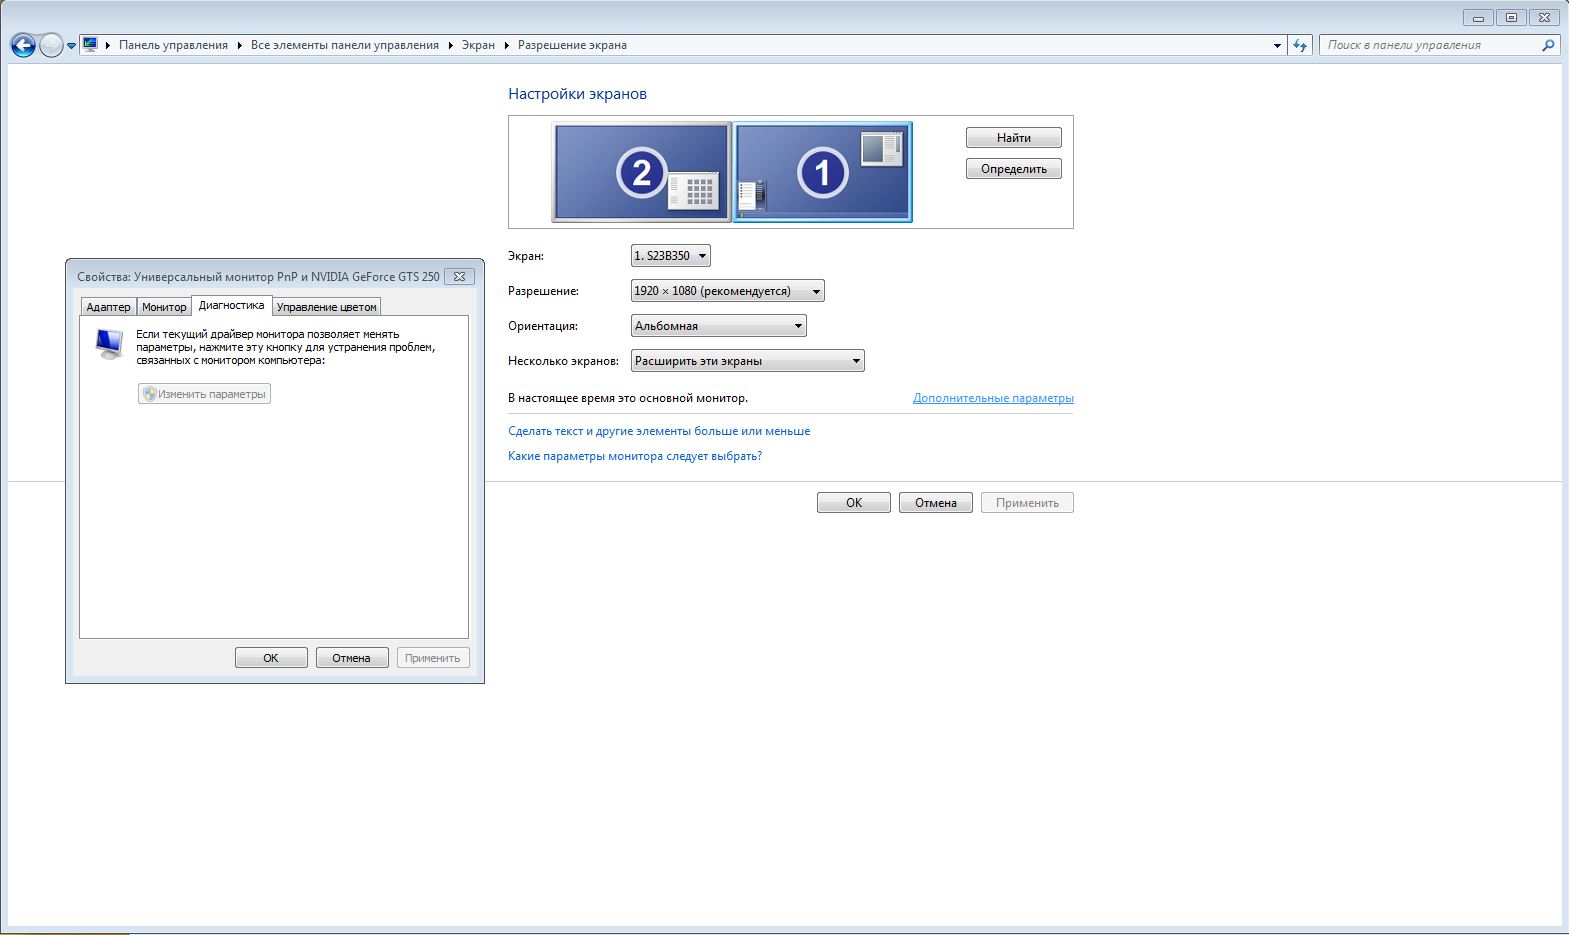Click the monitor icon in Диагностика tab
1569x935 pixels.
[109, 344]
